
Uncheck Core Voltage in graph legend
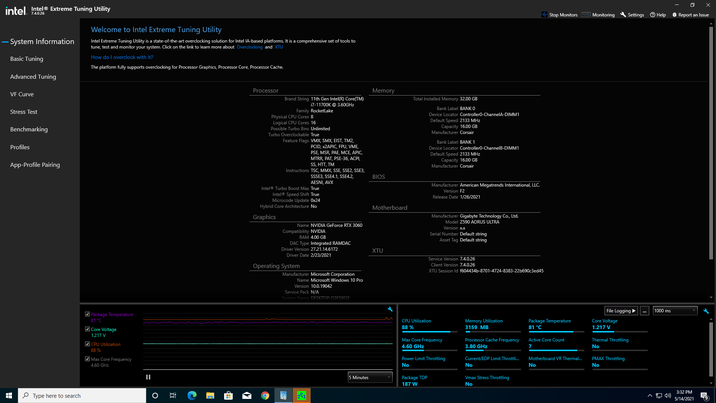click(x=87, y=329)
